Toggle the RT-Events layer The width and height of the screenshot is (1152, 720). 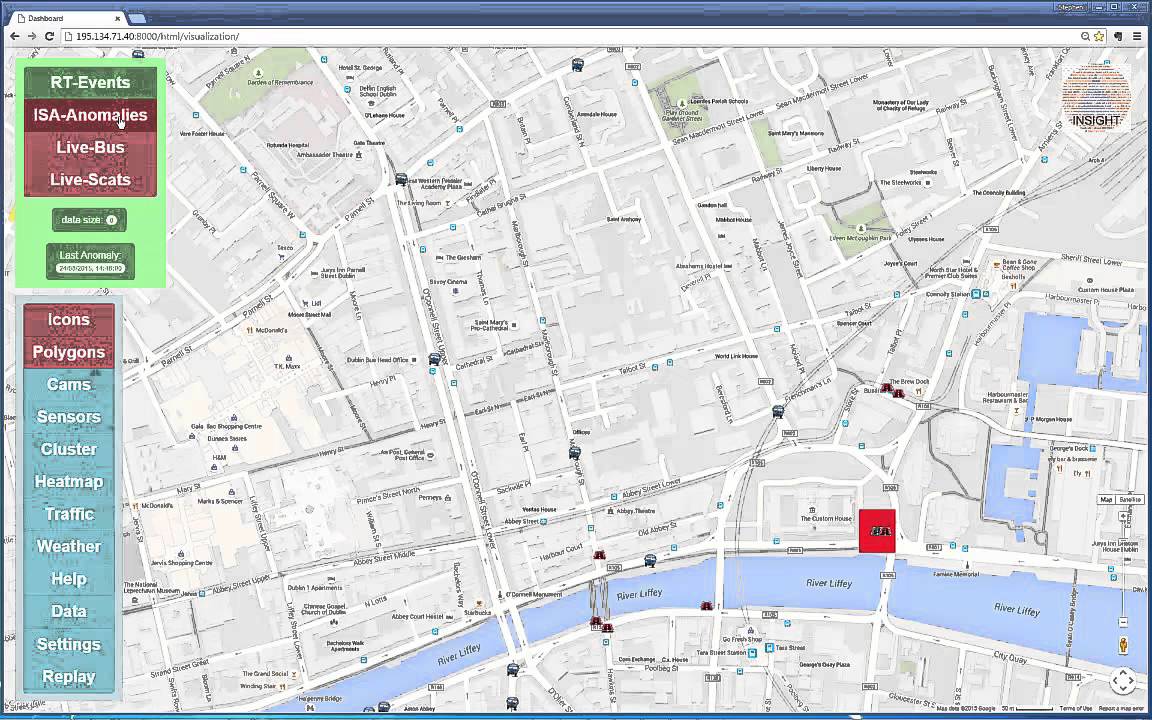[x=90, y=82]
